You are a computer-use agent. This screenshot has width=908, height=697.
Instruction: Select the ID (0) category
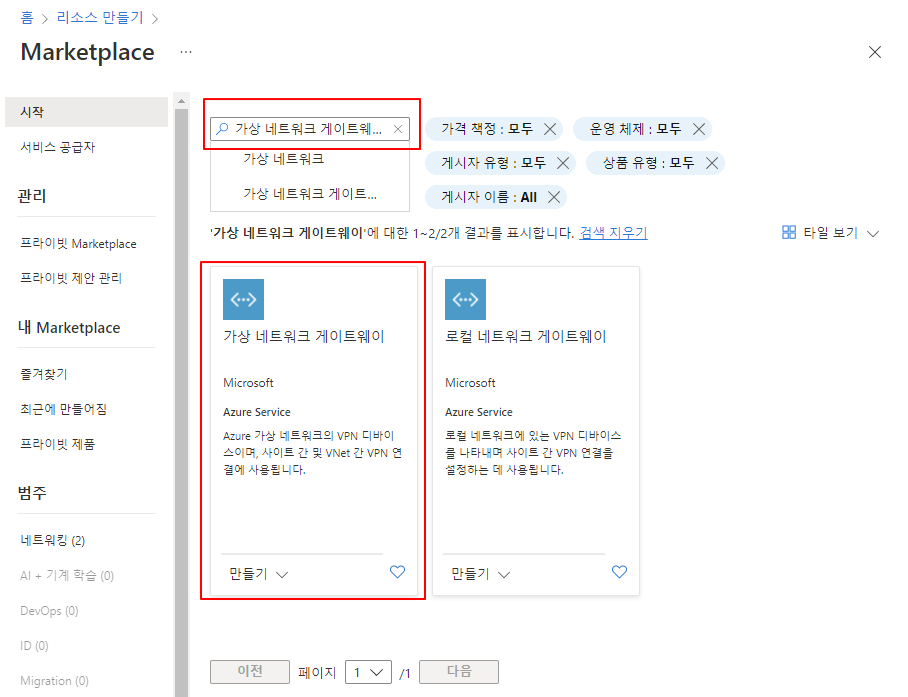34,645
